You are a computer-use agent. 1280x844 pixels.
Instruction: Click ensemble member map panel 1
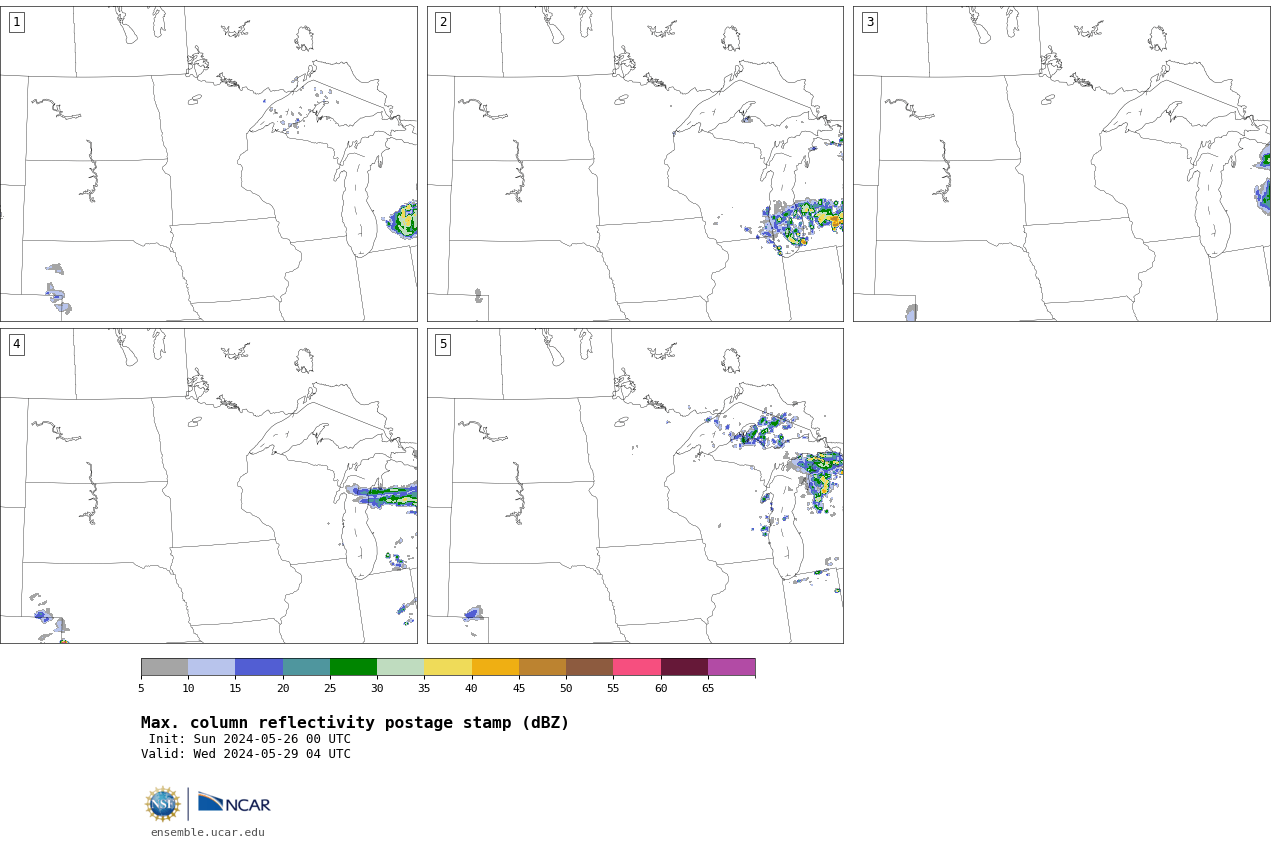[208, 164]
